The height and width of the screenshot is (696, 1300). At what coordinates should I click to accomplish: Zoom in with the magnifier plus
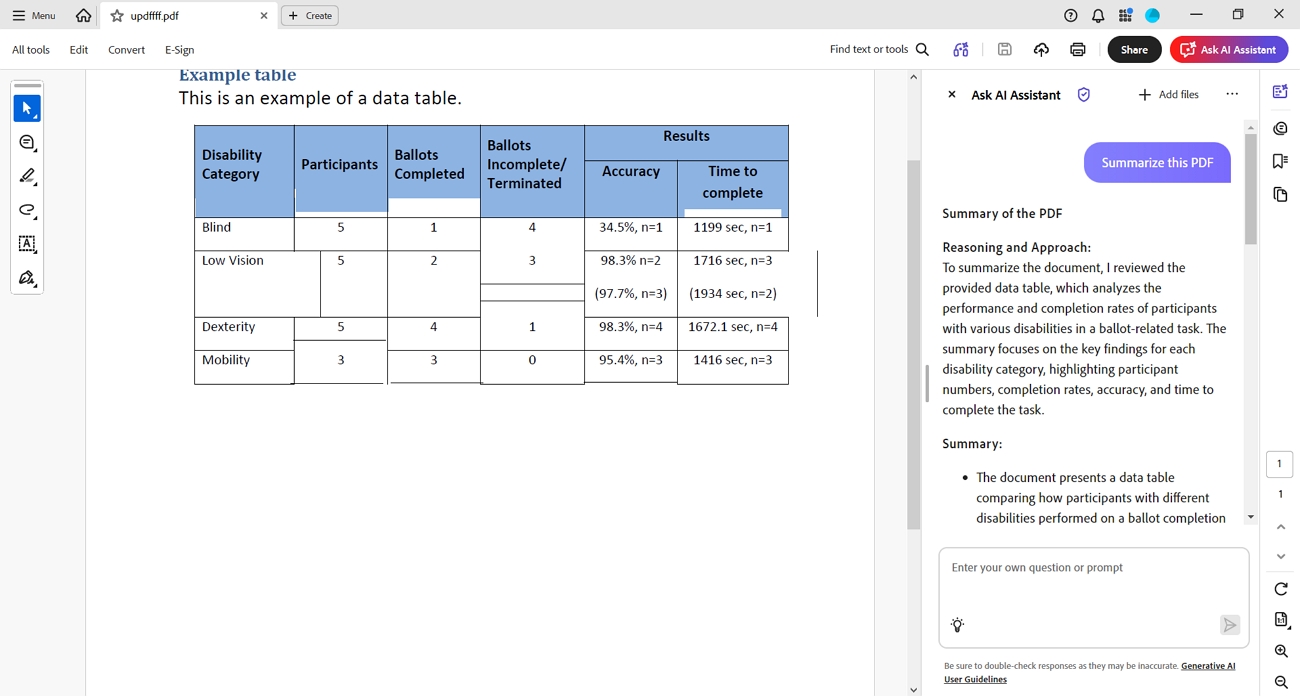(x=1280, y=651)
